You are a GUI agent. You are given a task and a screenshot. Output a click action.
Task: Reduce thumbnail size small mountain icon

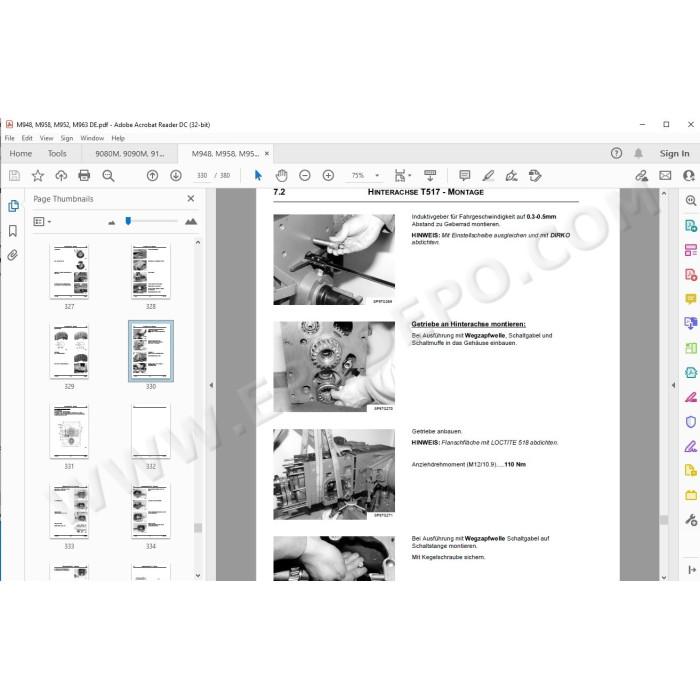(x=112, y=222)
